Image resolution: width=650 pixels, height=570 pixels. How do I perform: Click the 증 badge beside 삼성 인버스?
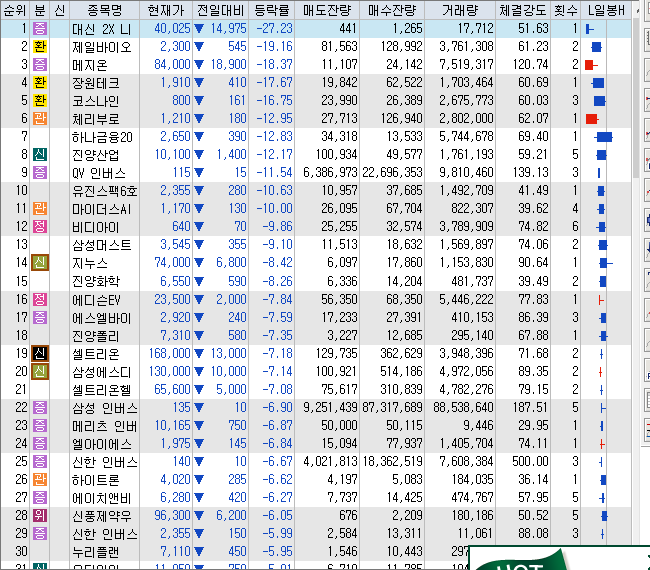click(40, 407)
